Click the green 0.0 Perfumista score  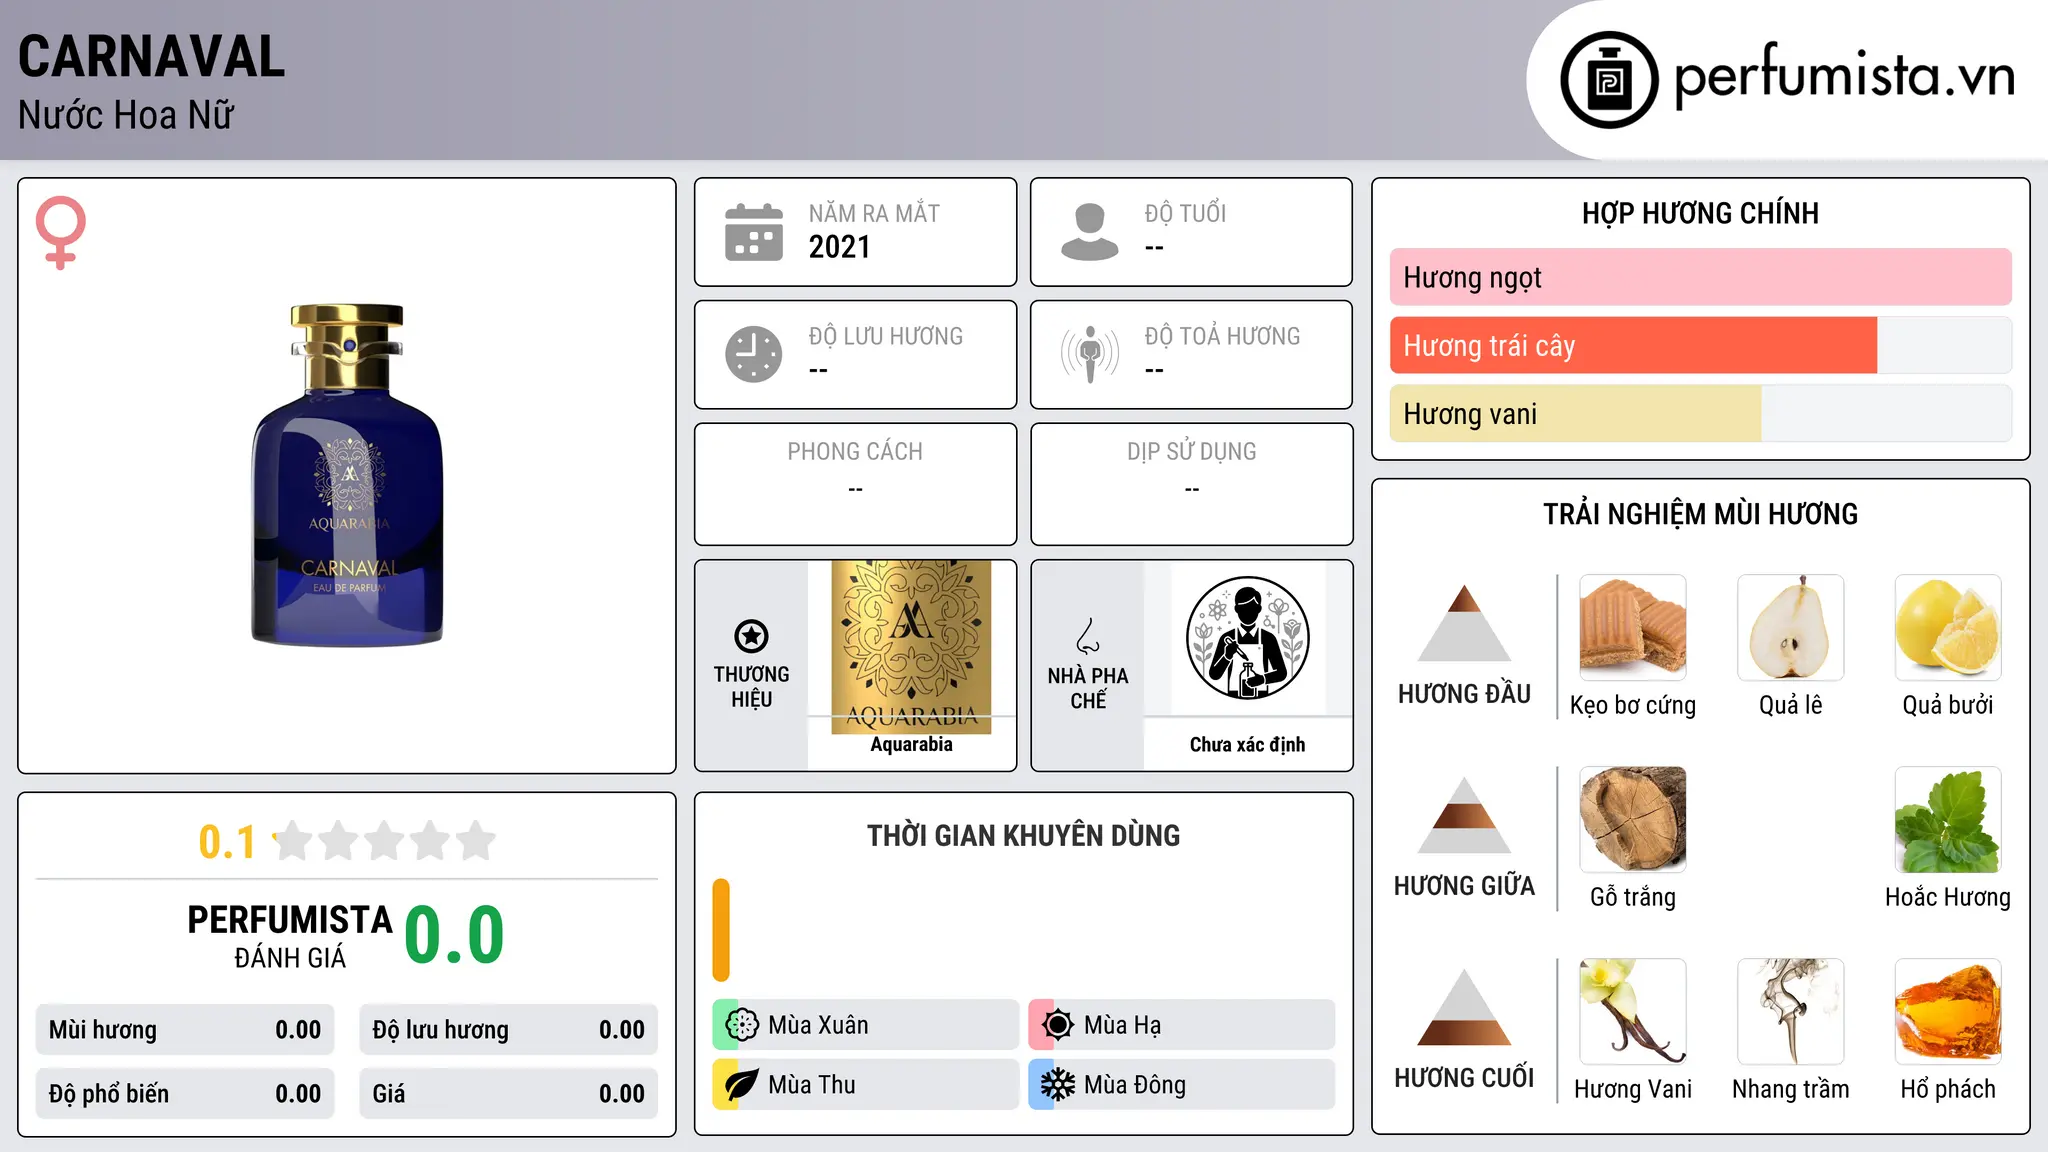(454, 935)
